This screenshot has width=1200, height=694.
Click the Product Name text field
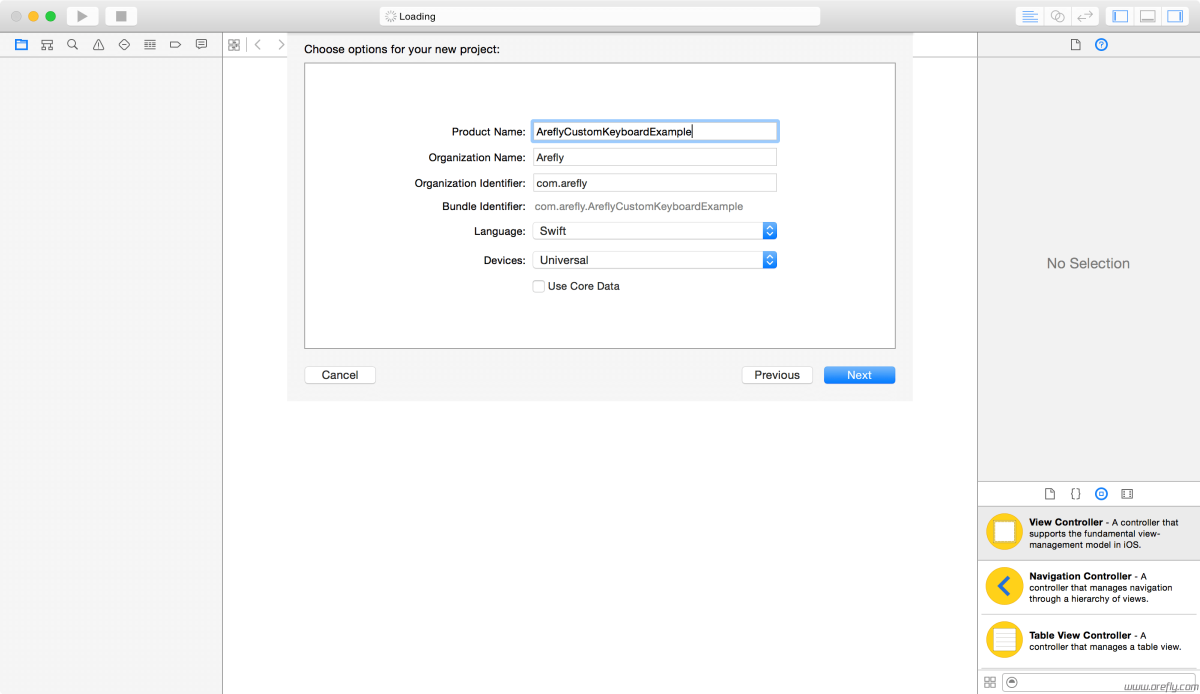coord(654,131)
